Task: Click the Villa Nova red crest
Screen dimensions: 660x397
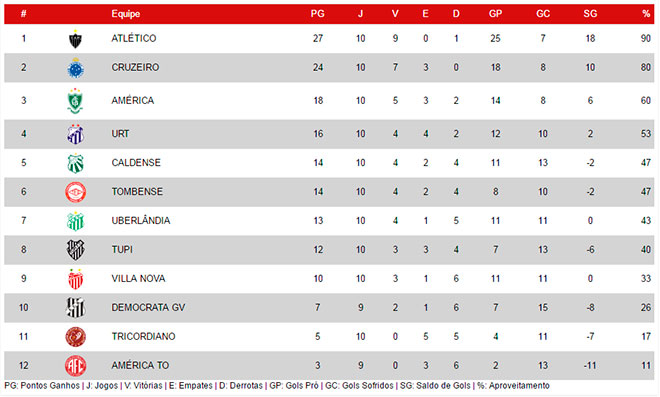Action: 76,279
